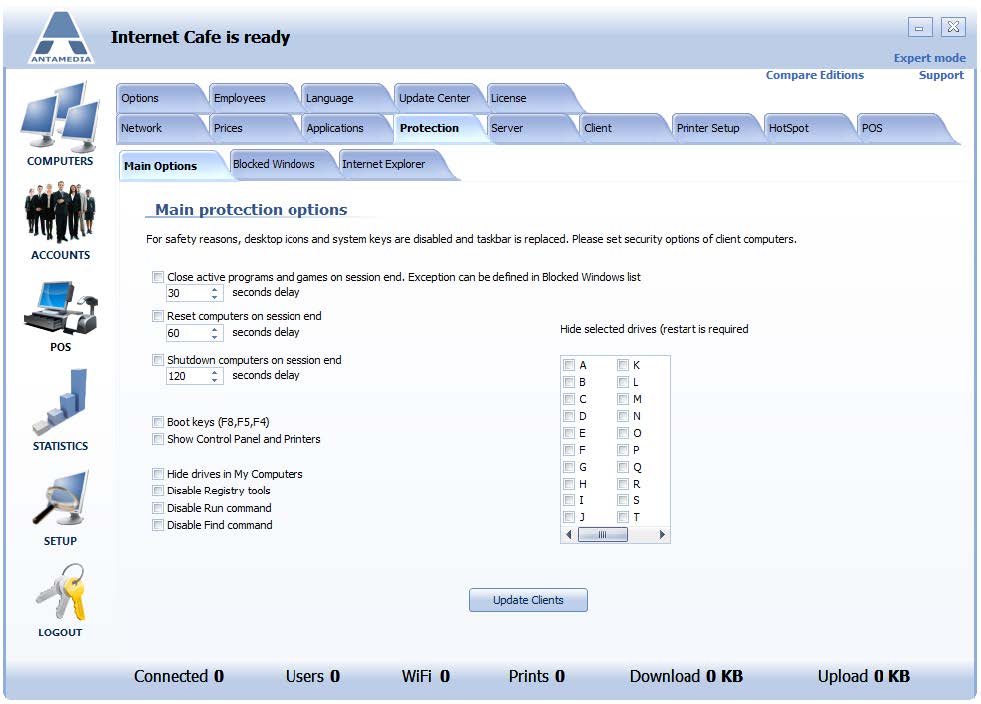Image resolution: width=981 pixels, height=704 pixels.
Task: Open the Accounts section icon
Action: click(x=60, y=212)
